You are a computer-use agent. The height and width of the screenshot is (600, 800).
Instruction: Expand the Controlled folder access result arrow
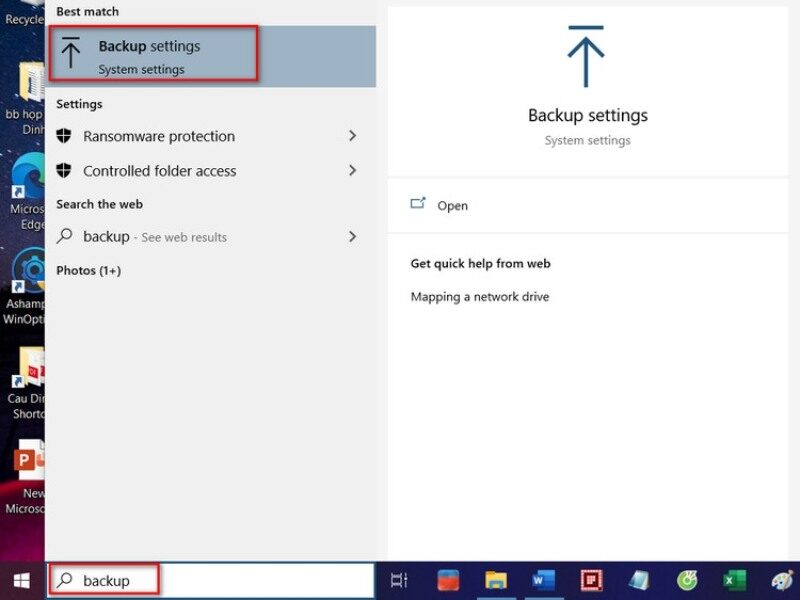(x=352, y=171)
